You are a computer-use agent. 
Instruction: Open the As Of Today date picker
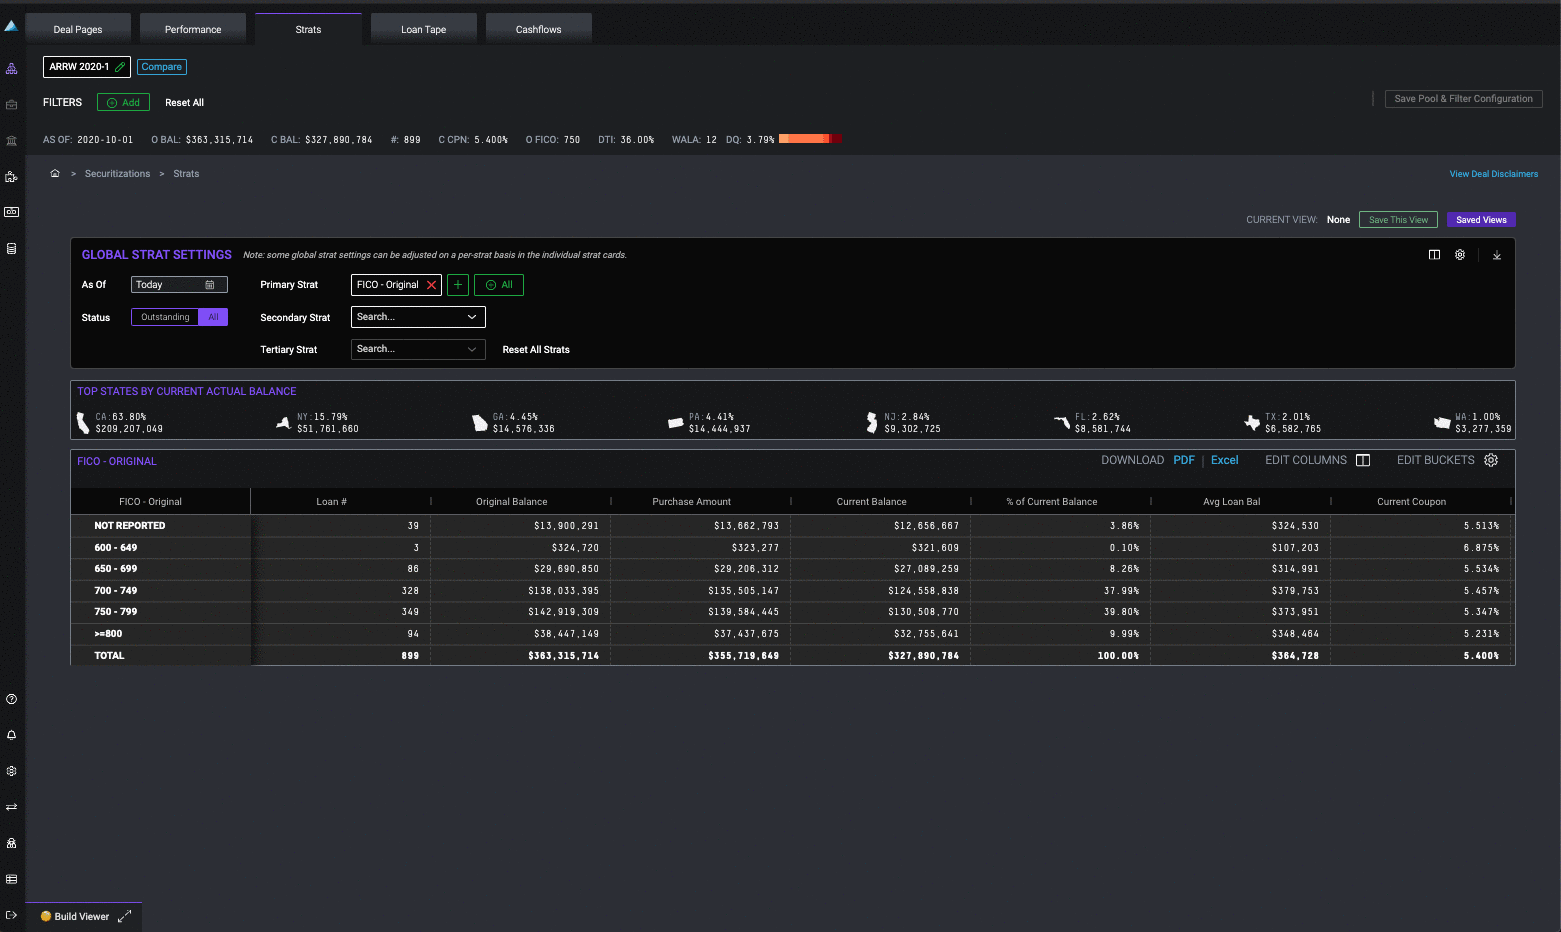click(x=179, y=285)
